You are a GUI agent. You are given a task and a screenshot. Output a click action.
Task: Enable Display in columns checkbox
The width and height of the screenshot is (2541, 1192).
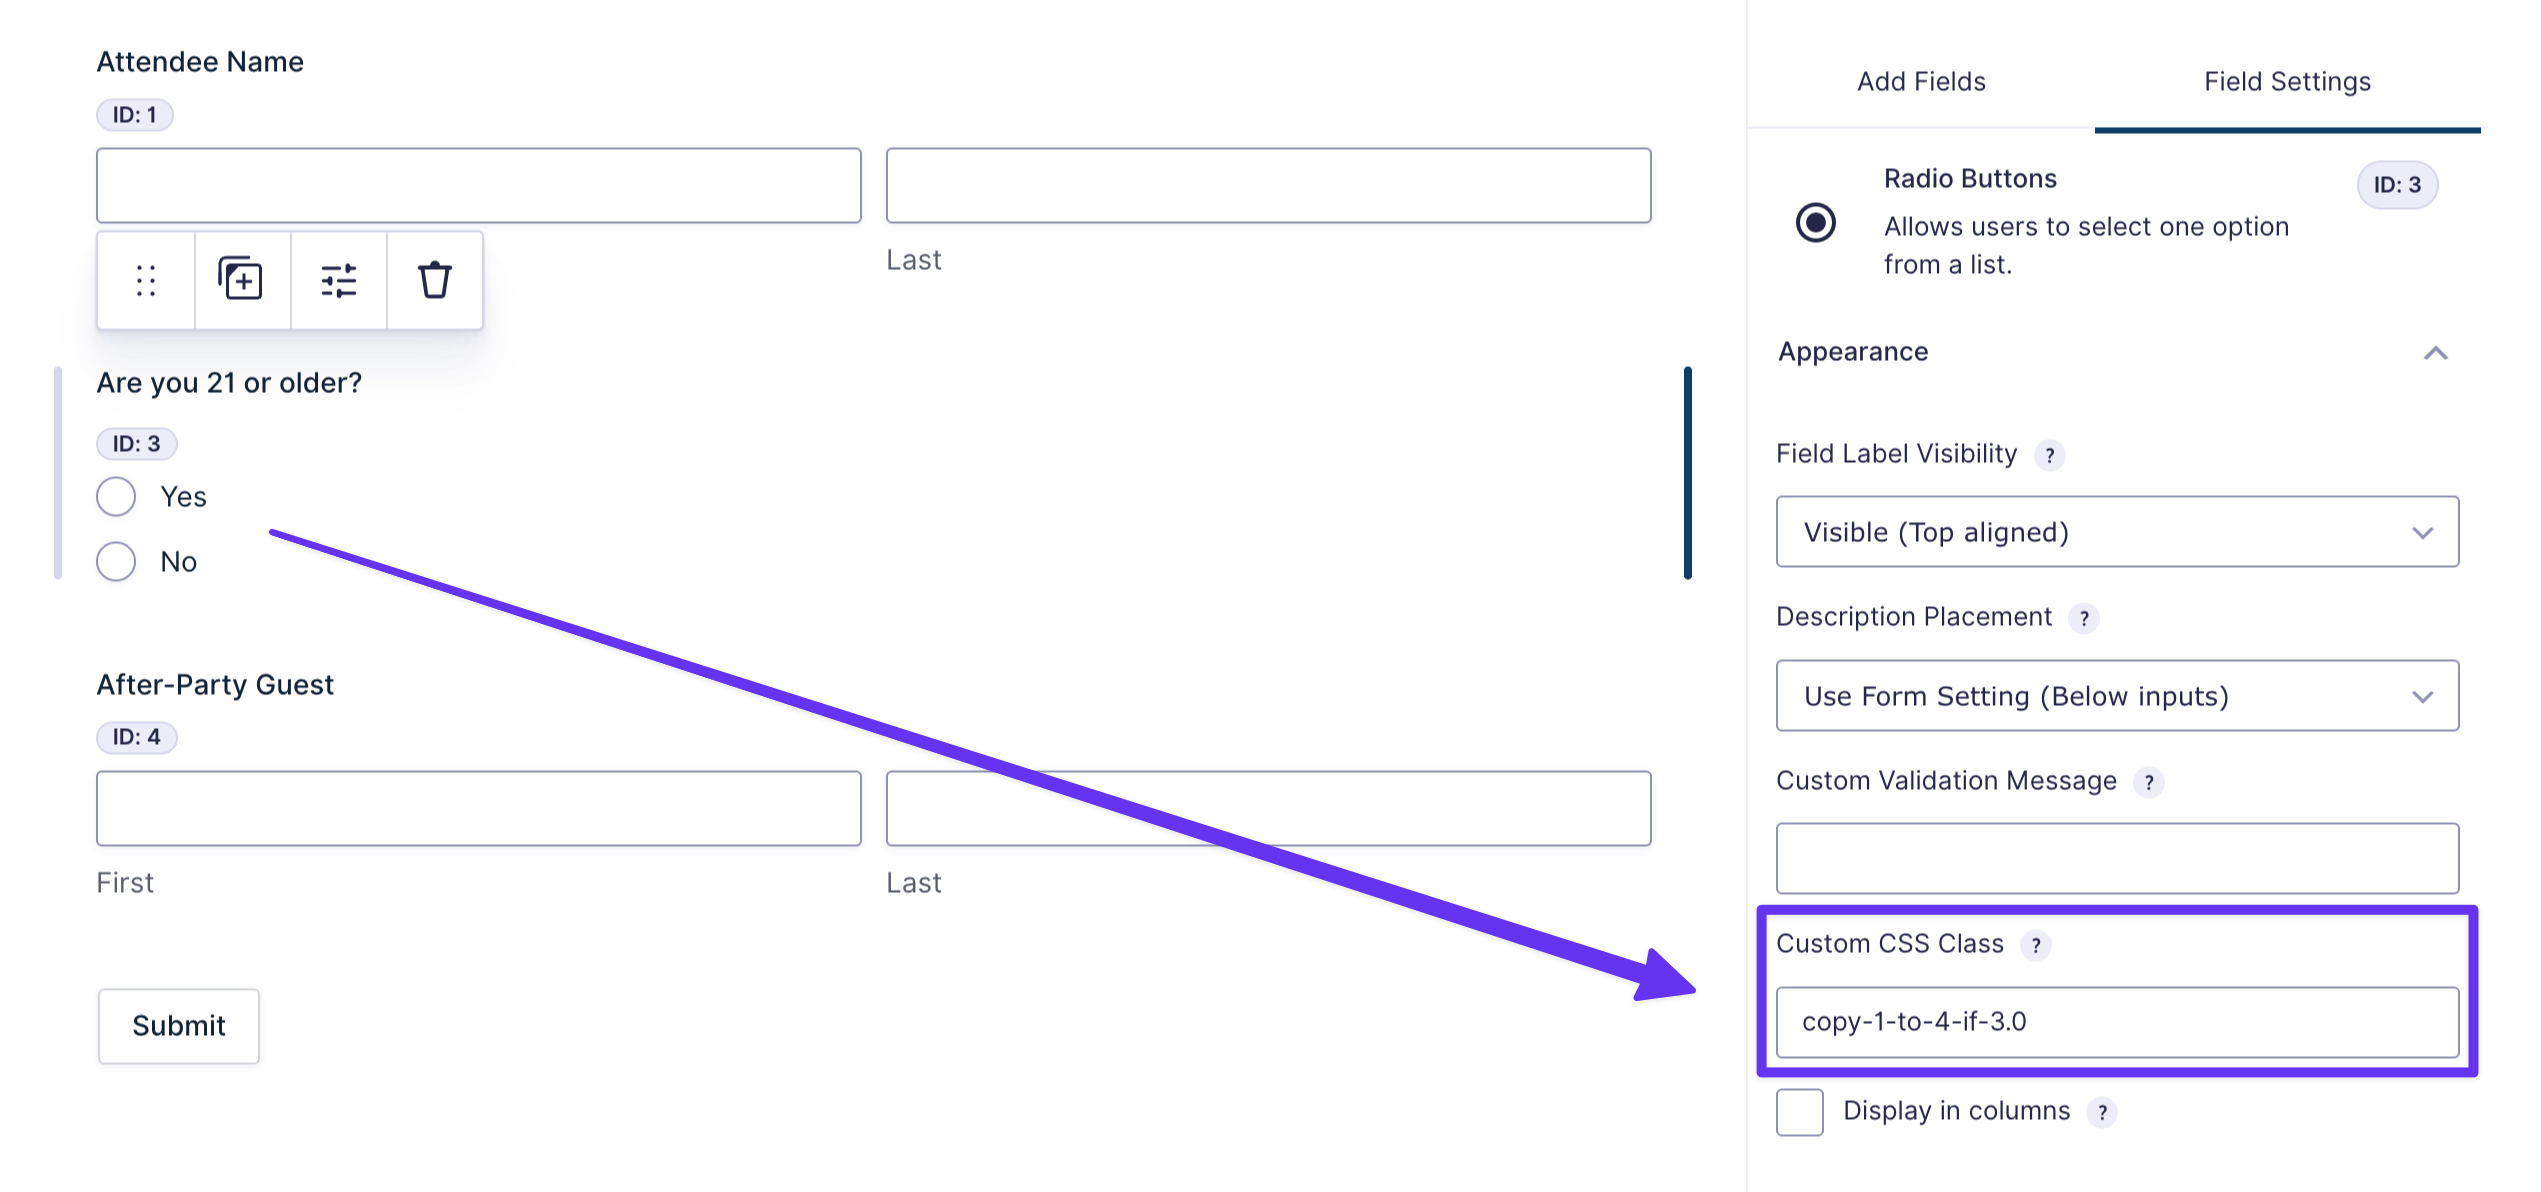(x=1799, y=1112)
